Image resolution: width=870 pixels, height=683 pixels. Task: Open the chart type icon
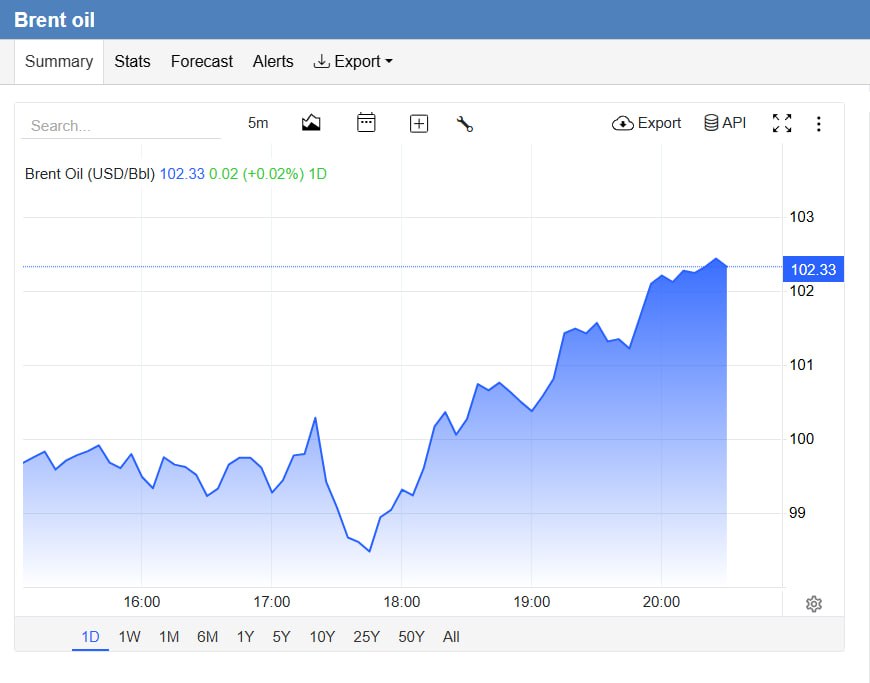tap(311, 123)
